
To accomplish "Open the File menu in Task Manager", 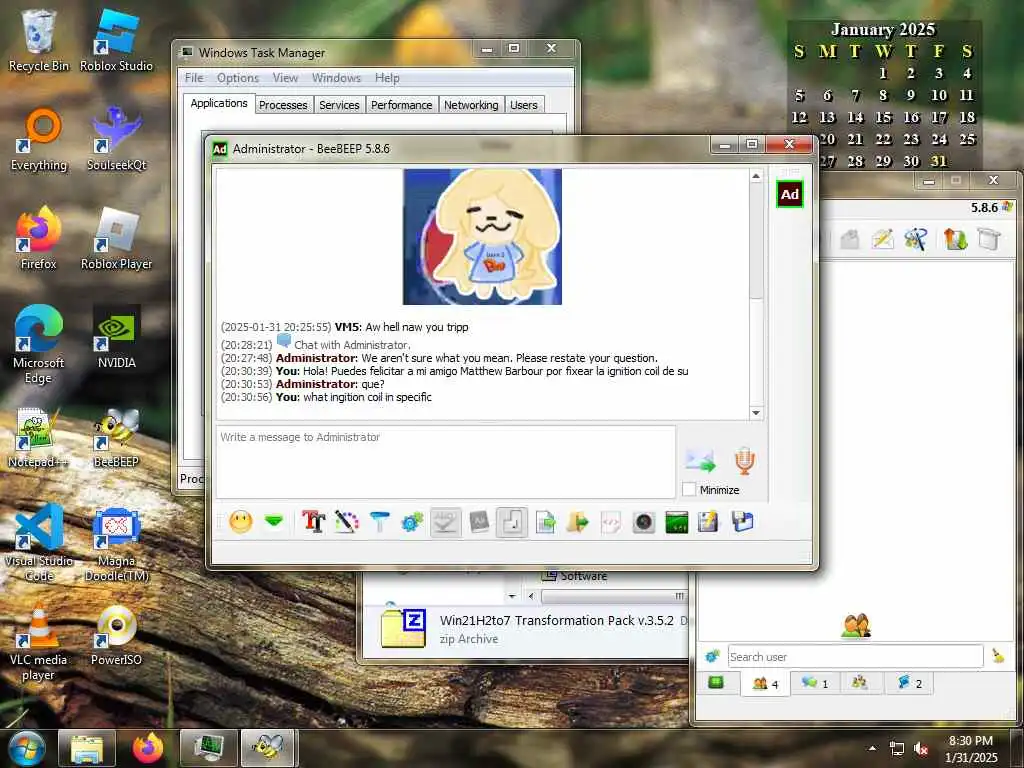I will coord(194,78).
